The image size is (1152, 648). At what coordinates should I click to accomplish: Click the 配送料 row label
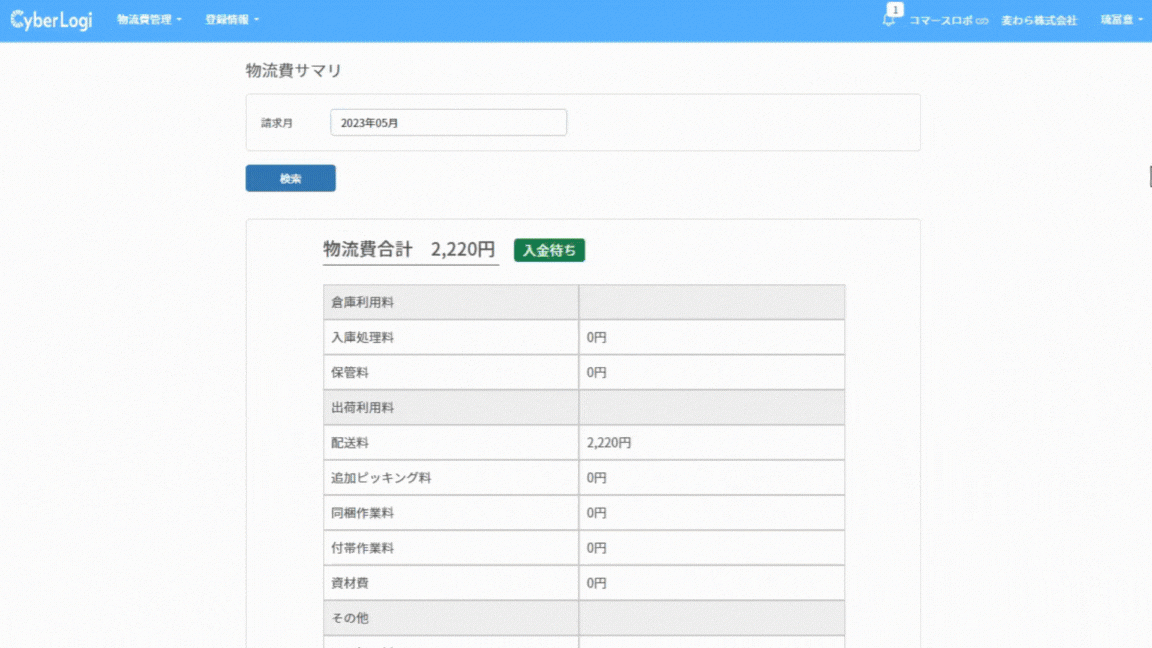[350, 443]
